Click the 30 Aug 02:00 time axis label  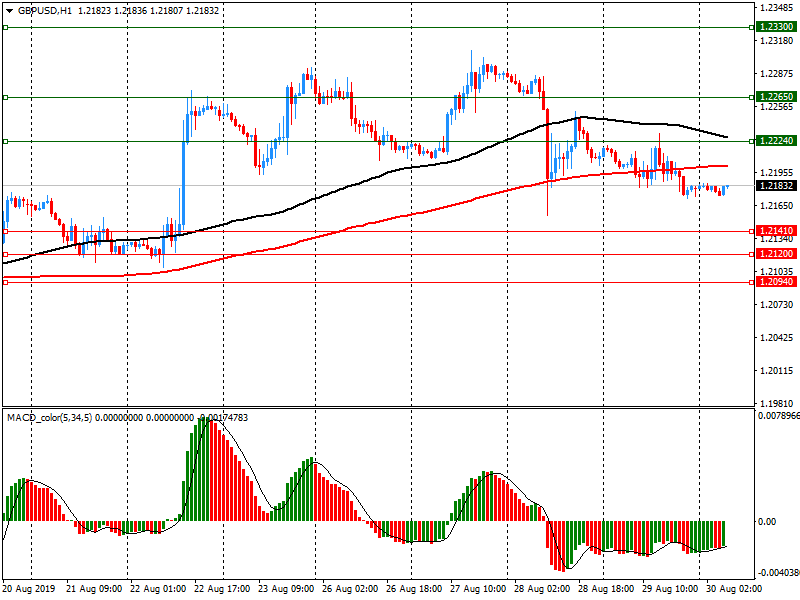coord(734,589)
